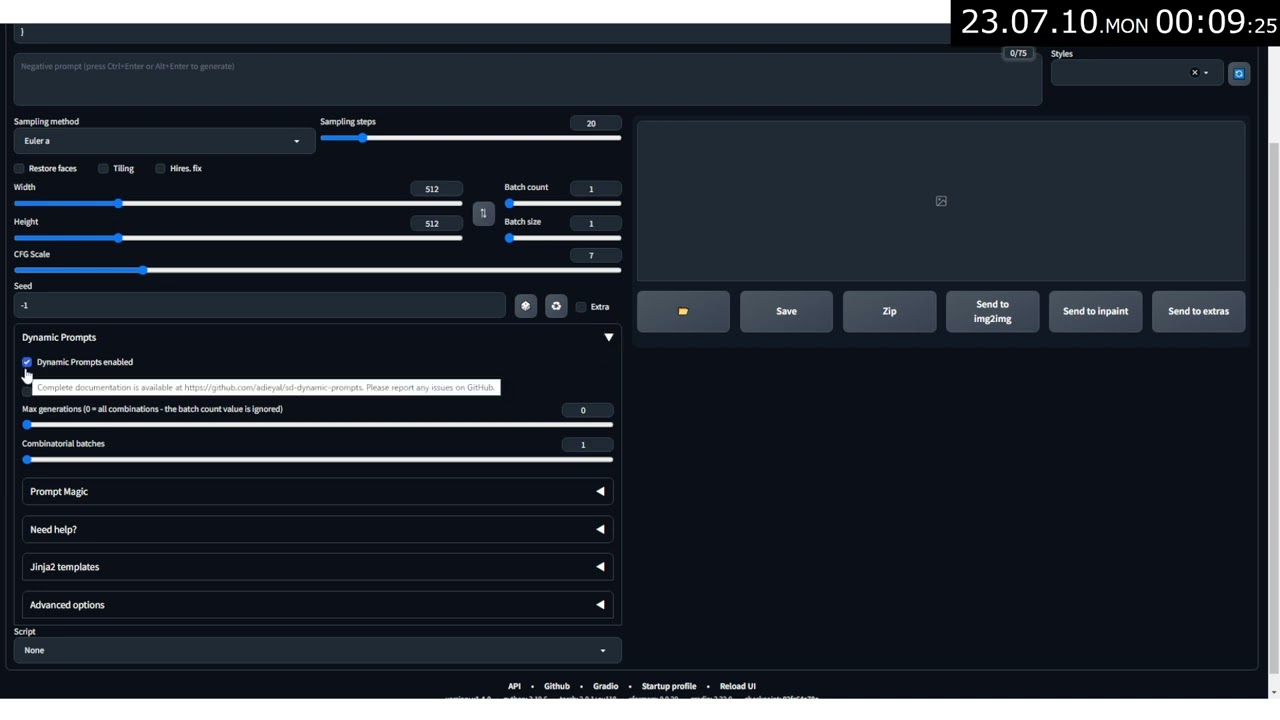Click Send to img2img button

992,311
